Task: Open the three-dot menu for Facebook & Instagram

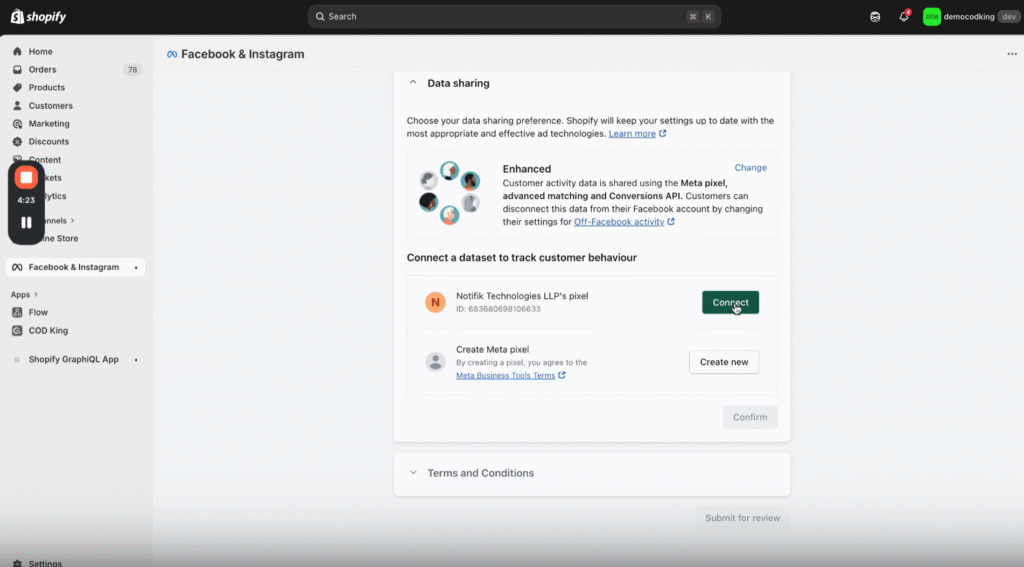Action: (x=1012, y=54)
